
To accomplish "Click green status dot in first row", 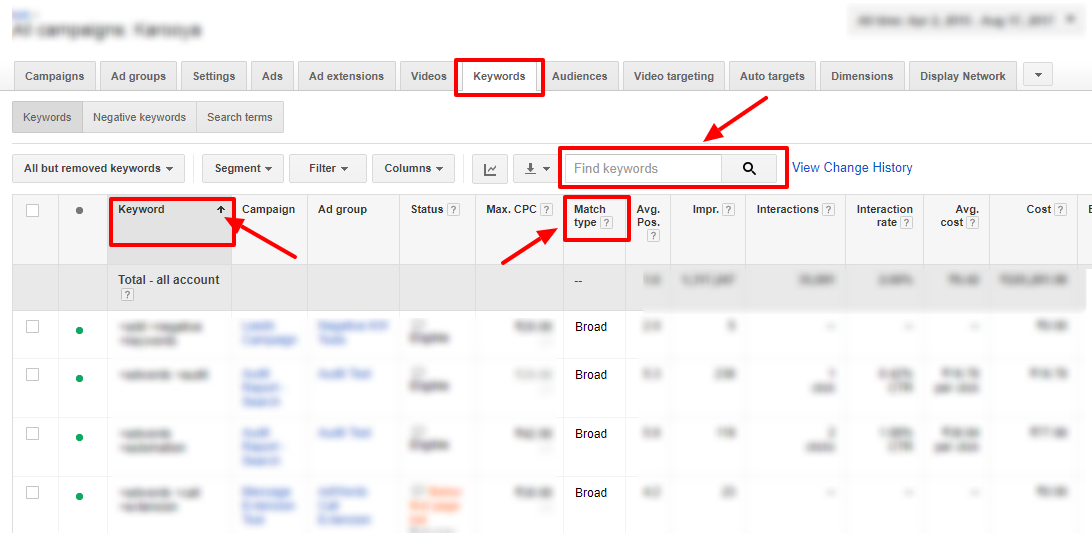I will (x=79, y=330).
